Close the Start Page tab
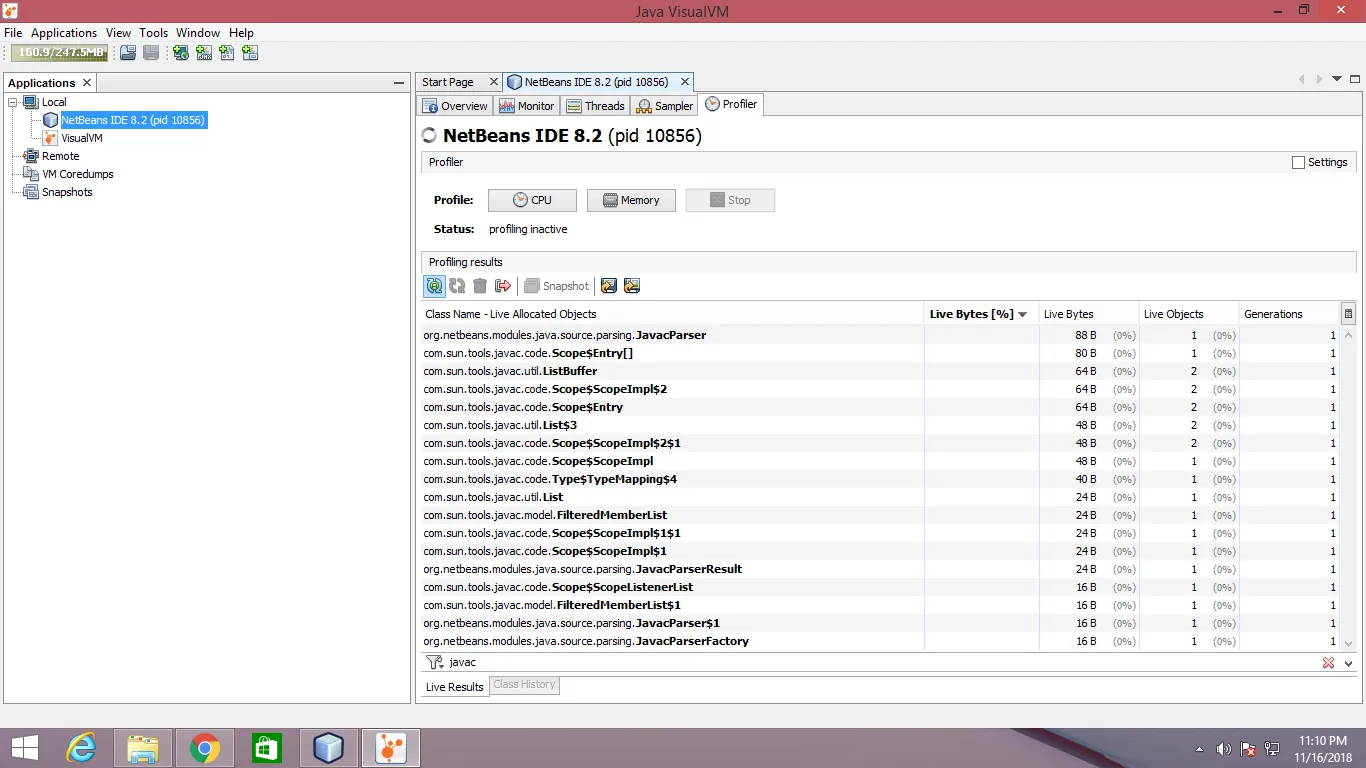This screenshot has height=768, width=1366. point(493,82)
